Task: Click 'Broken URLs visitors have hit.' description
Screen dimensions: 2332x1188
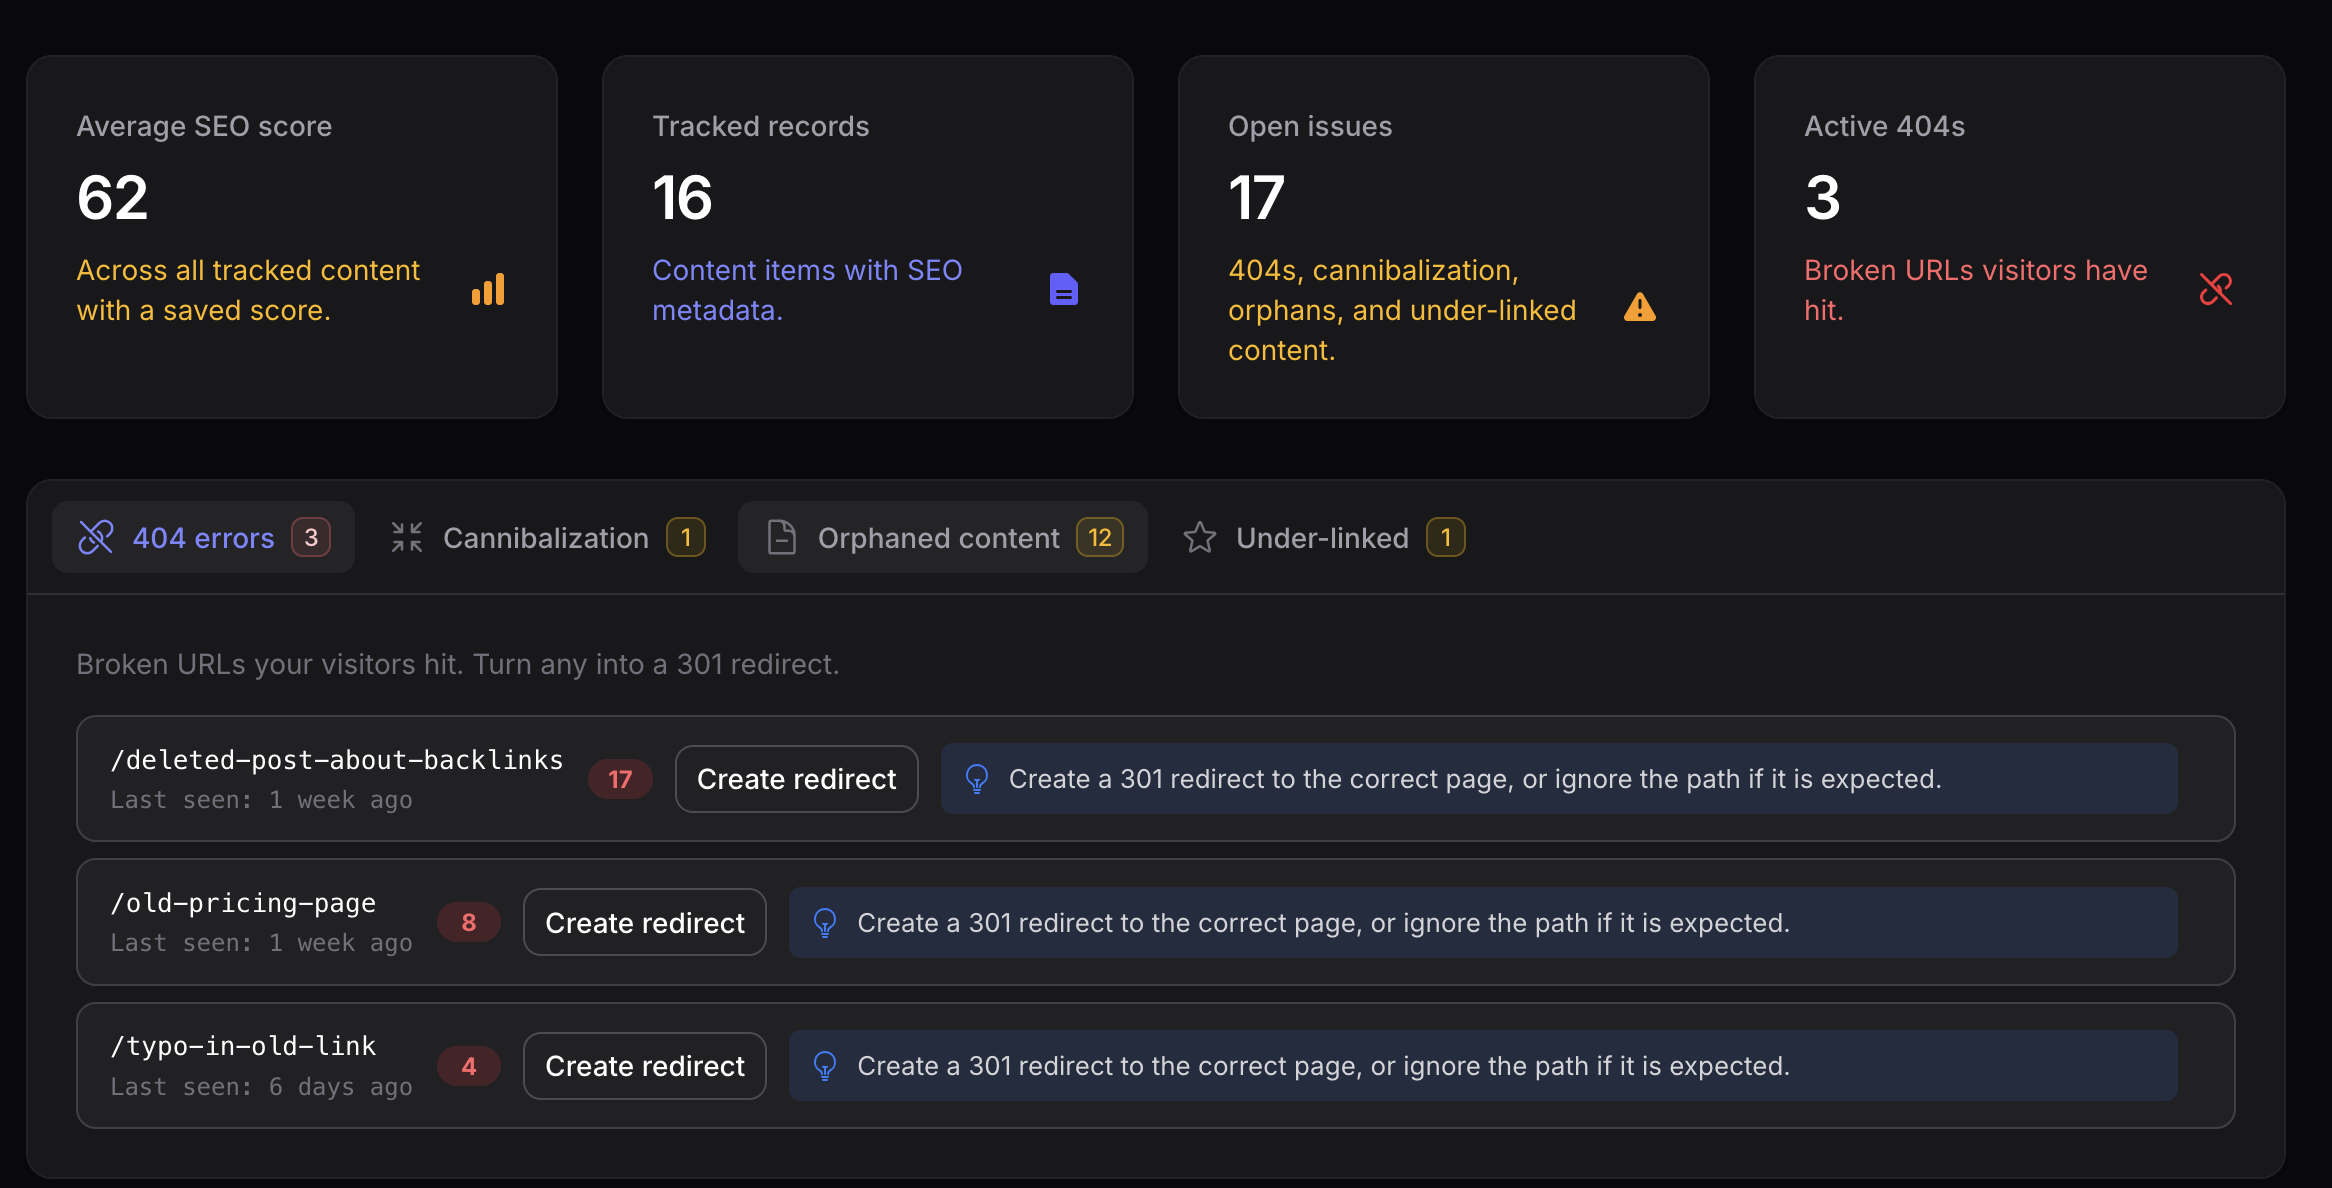Action: click(x=1976, y=290)
